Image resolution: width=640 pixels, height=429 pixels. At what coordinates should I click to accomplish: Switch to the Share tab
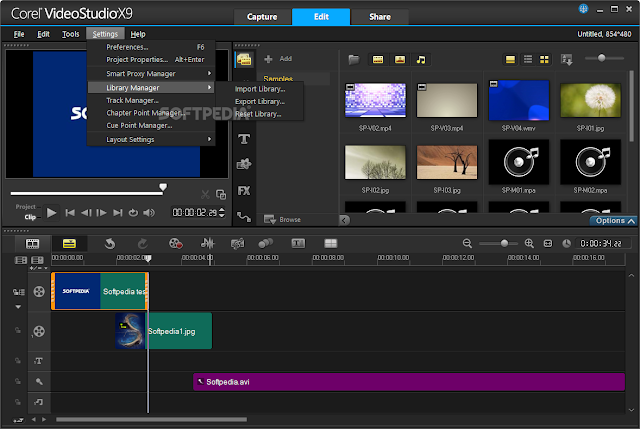click(x=380, y=17)
